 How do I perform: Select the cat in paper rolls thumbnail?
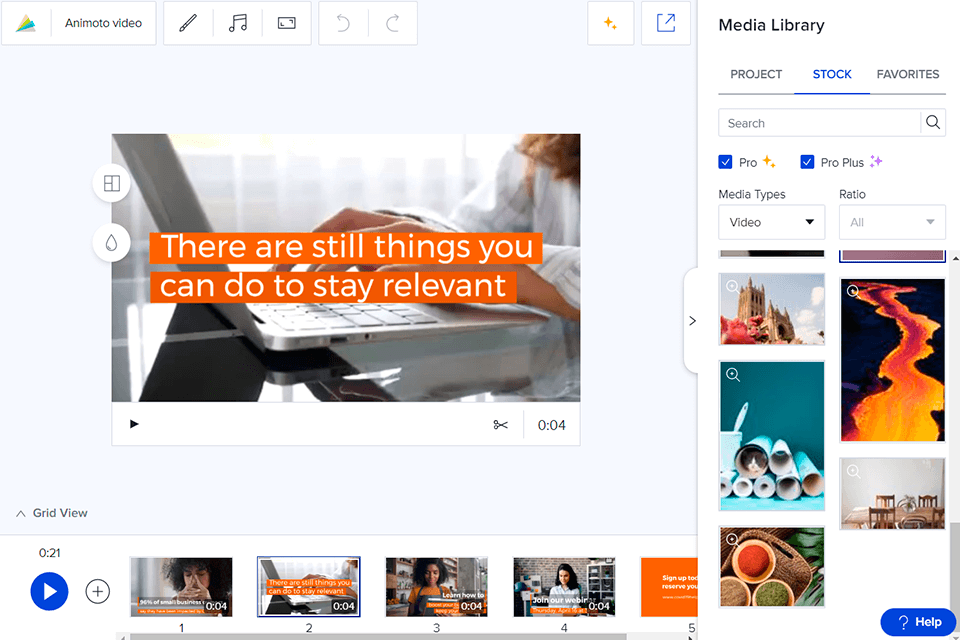[x=771, y=435]
